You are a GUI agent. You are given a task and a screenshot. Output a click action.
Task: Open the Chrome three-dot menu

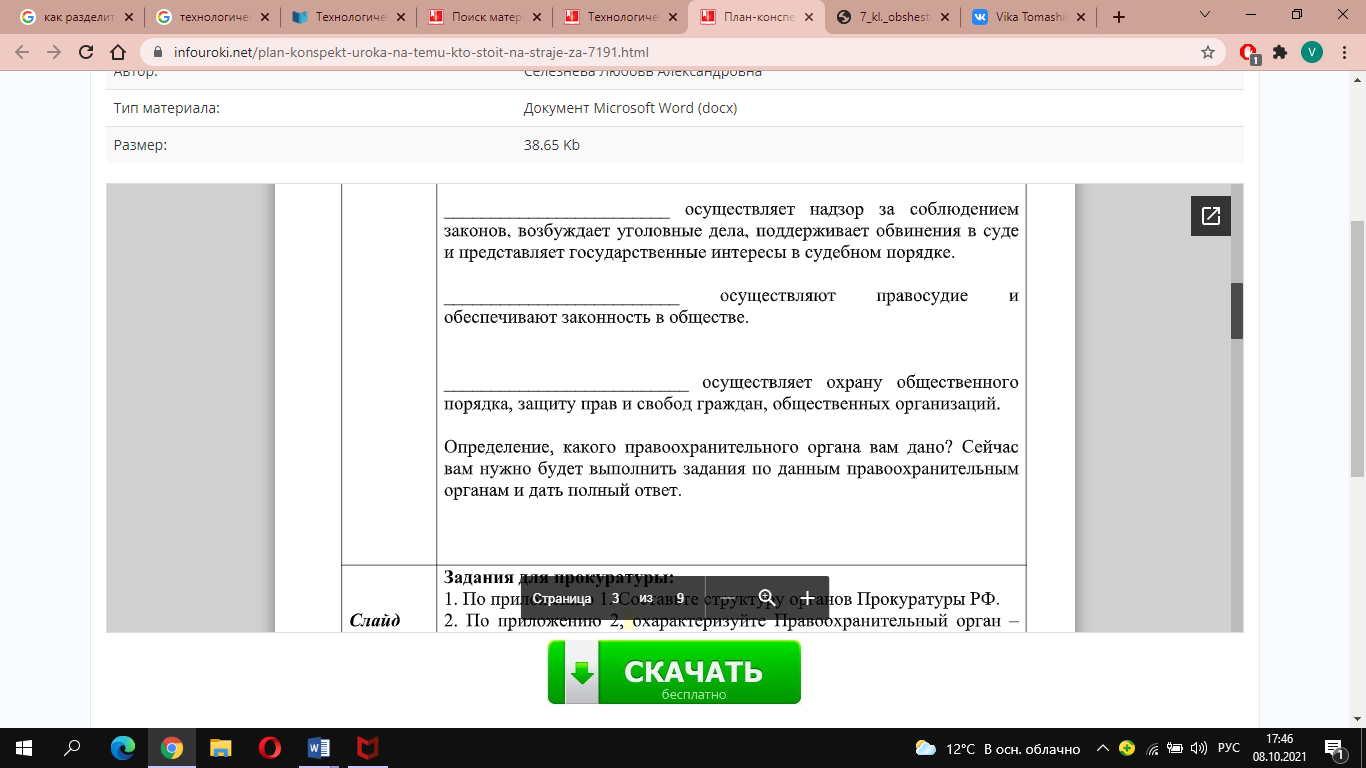(1345, 52)
